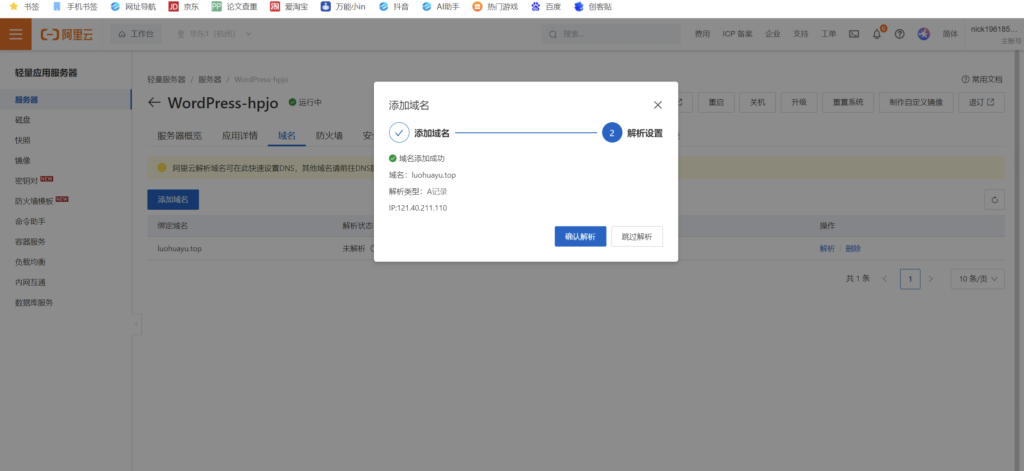Open the notification bell
The image size is (1024, 471).
(x=877, y=34)
